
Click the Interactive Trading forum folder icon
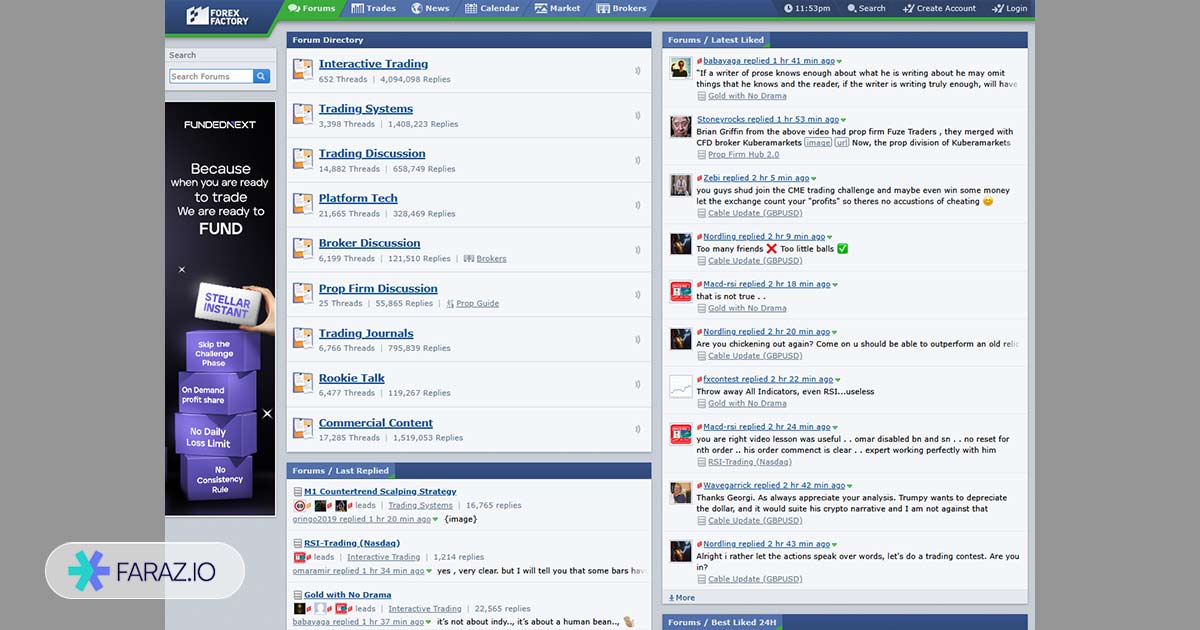303,69
